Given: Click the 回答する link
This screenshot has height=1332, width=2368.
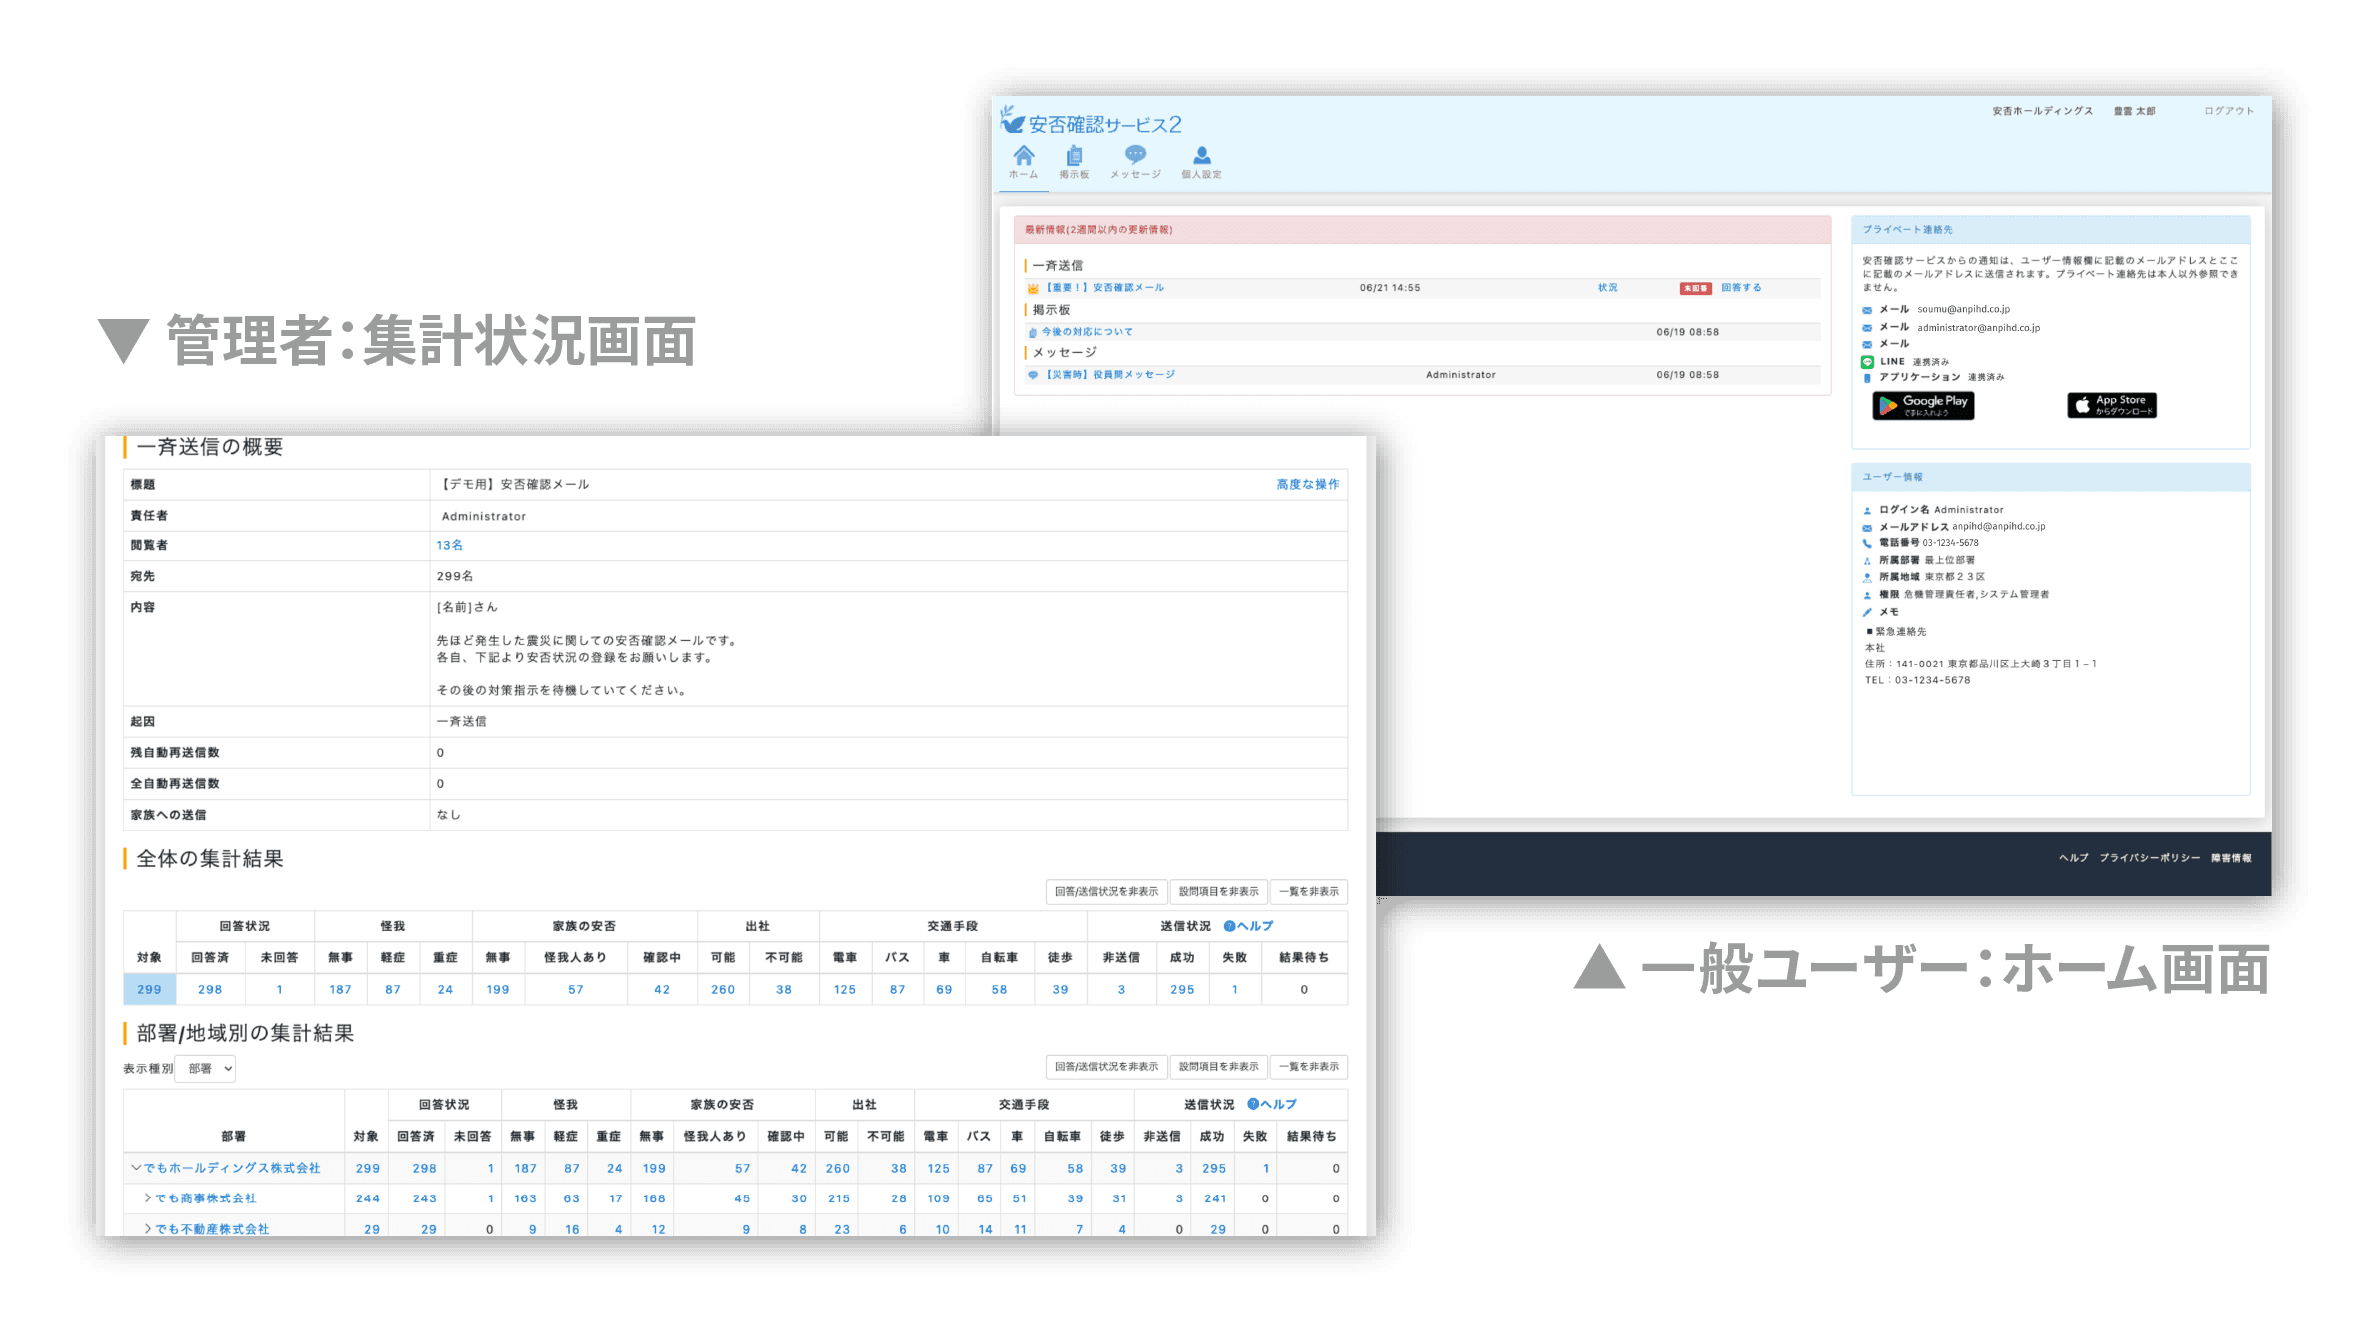Looking at the screenshot, I should 1741,288.
